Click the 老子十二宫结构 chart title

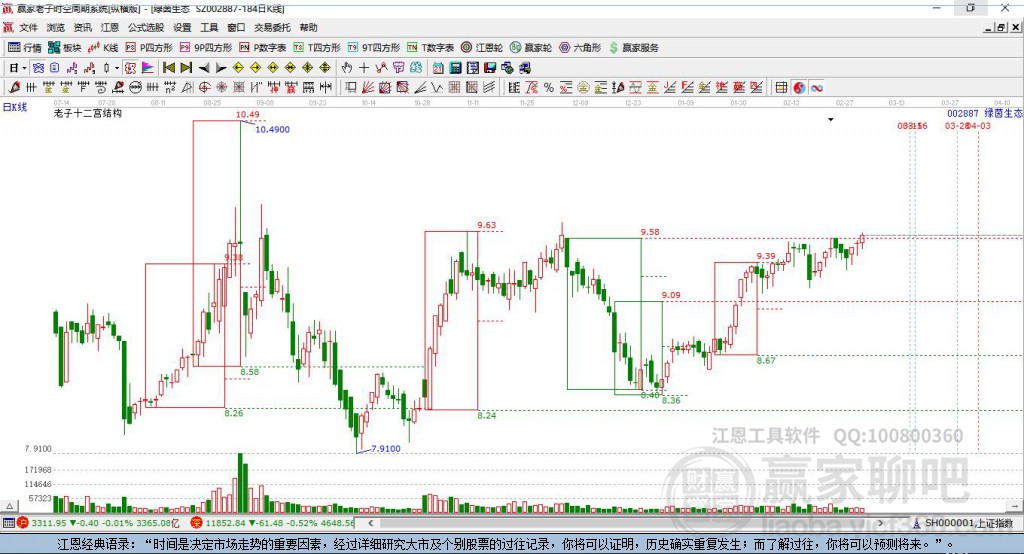click(x=88, y=113)
